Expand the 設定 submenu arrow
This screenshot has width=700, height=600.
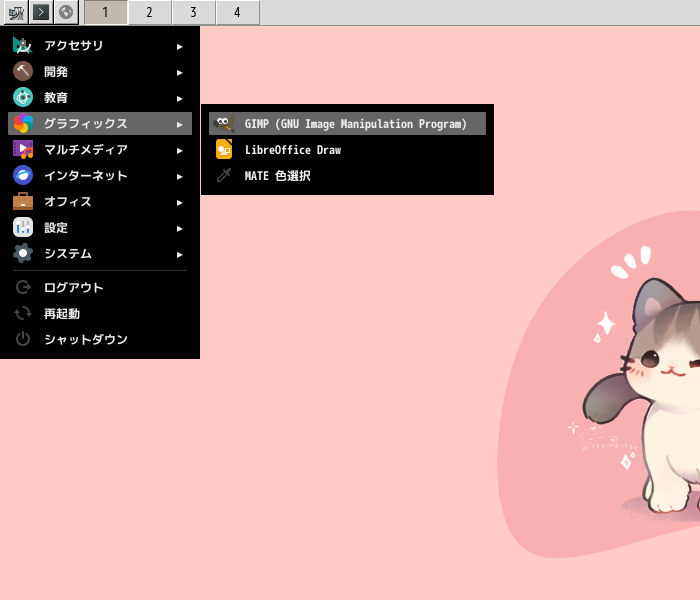coord(179,229)
